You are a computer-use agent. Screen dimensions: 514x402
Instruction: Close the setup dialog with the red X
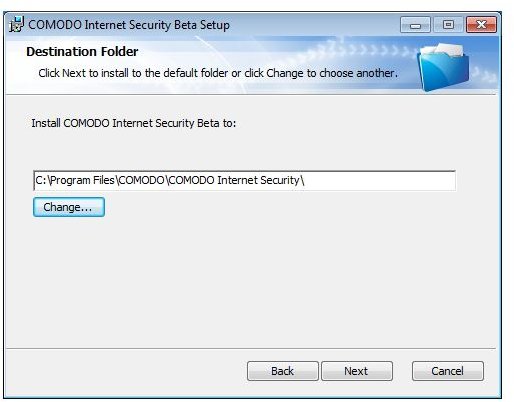coord(481,25)
